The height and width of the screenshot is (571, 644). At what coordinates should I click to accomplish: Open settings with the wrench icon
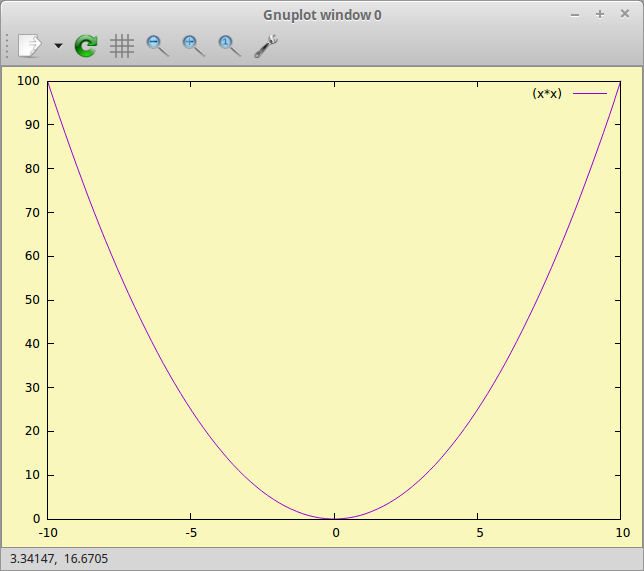pyautogui.click(x=266, y=45)
